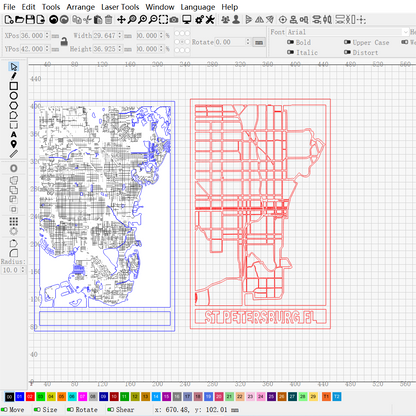Pick the orange T1 tool layer swatch
416x416 pixels.
click(x=326, y=396)
